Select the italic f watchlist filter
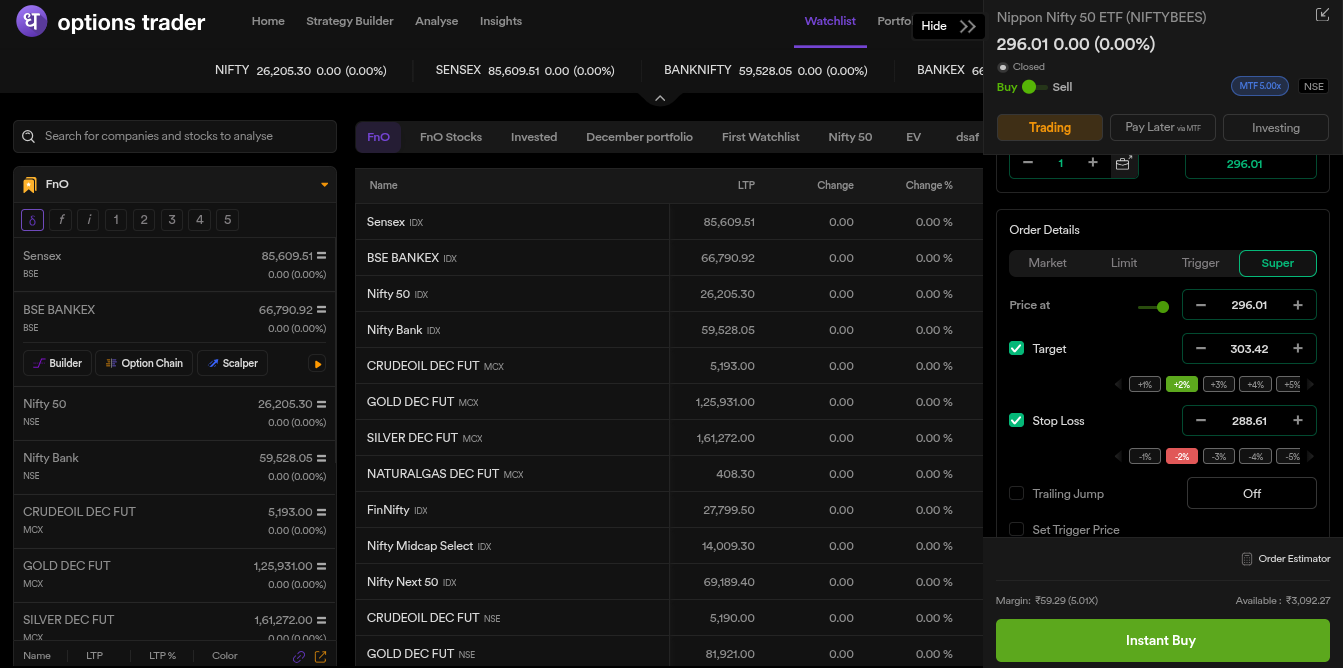1343x668 pixels. (61, 220)
